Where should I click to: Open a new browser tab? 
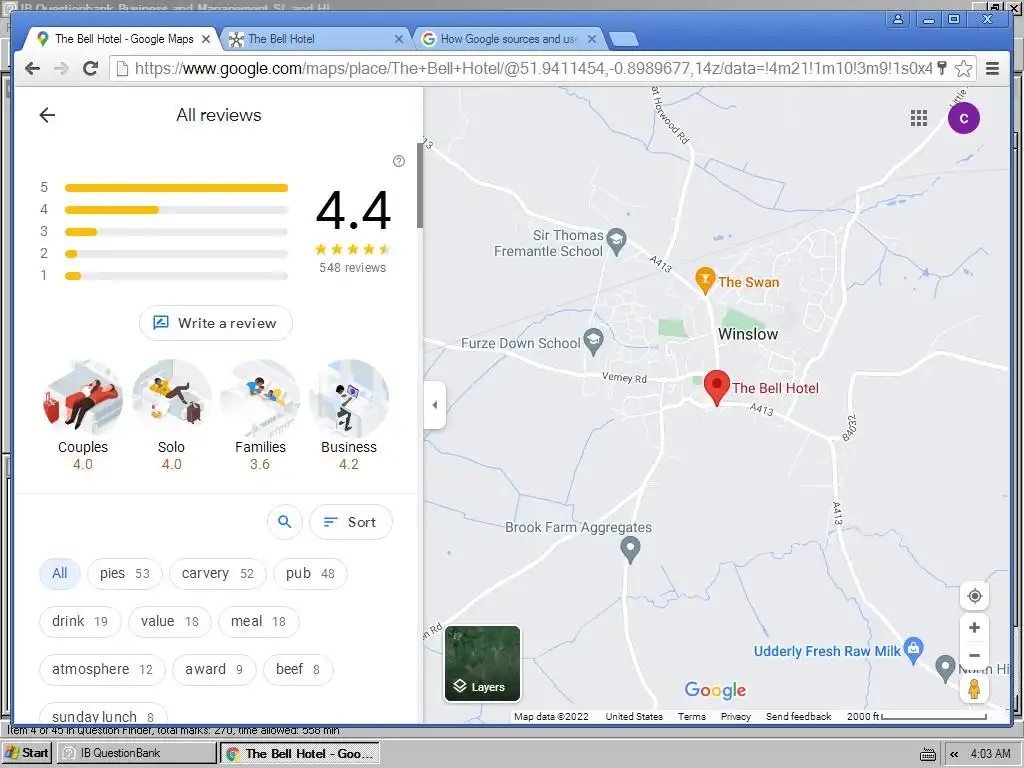click(x=624, y=39)
